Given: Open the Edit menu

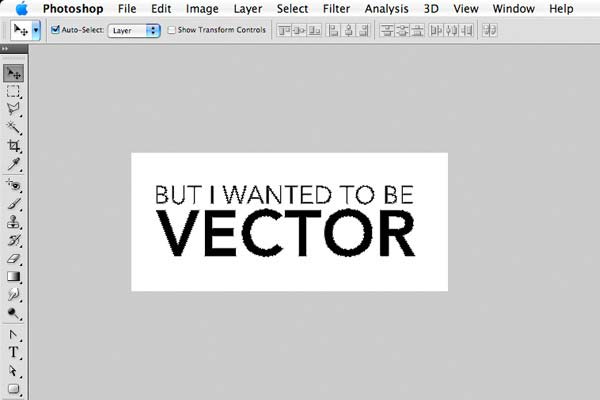Looking at the screenshot, I should tap(161, 8).
